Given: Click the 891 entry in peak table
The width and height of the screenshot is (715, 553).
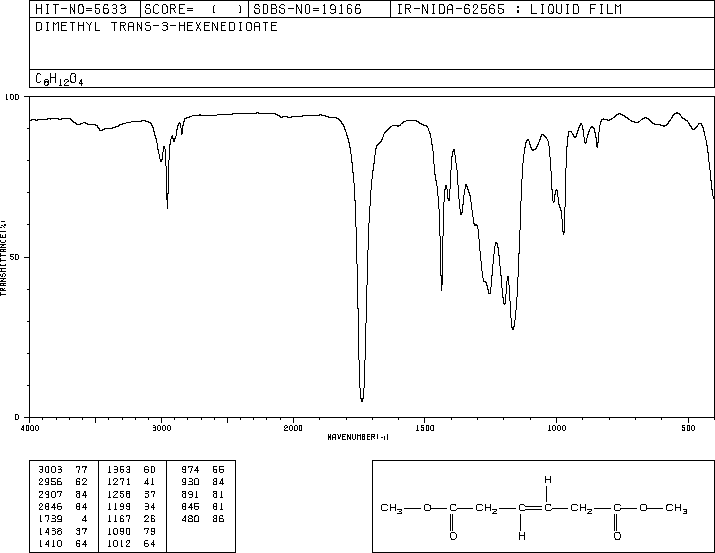Looking at the screenshot, I should [190, 494].
